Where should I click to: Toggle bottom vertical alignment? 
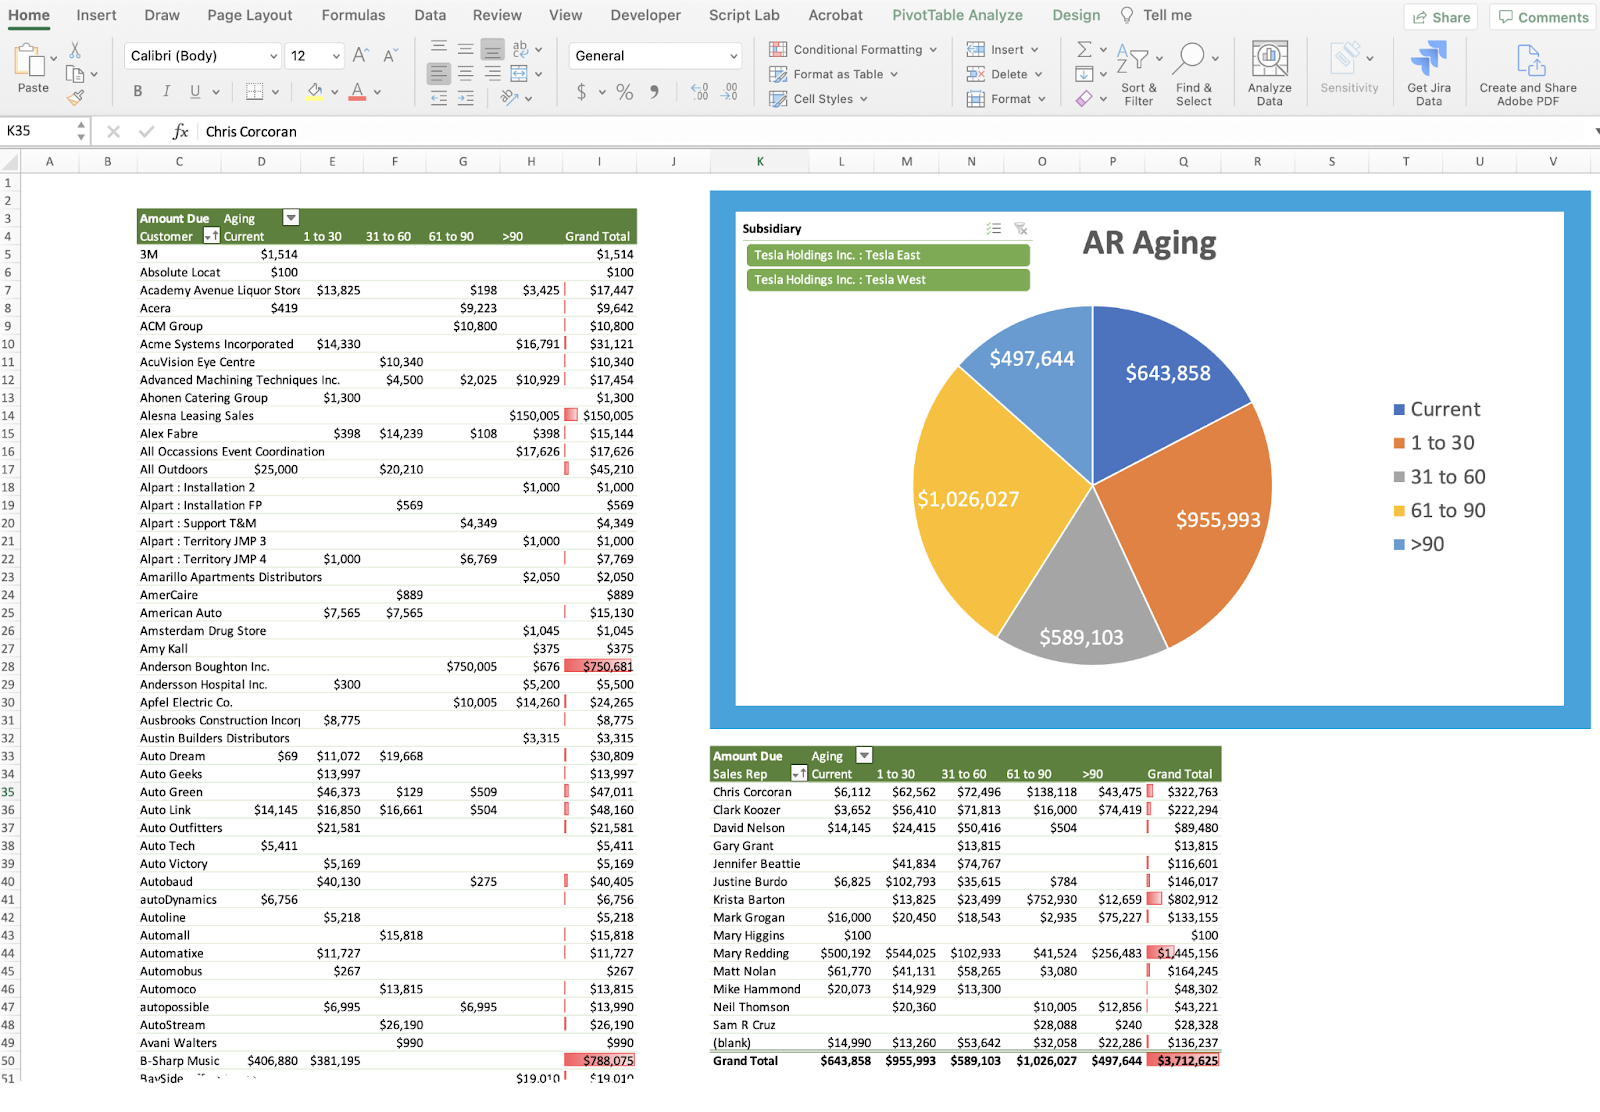click(x=492, y=49)
